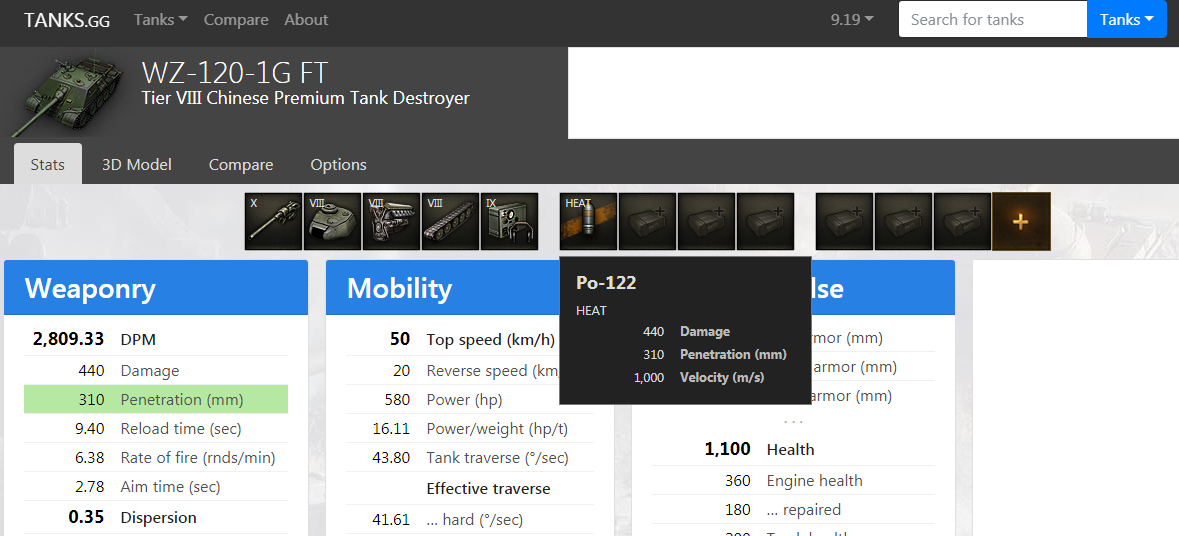Click the Po-122 tooltip title

tap(606, 283)
